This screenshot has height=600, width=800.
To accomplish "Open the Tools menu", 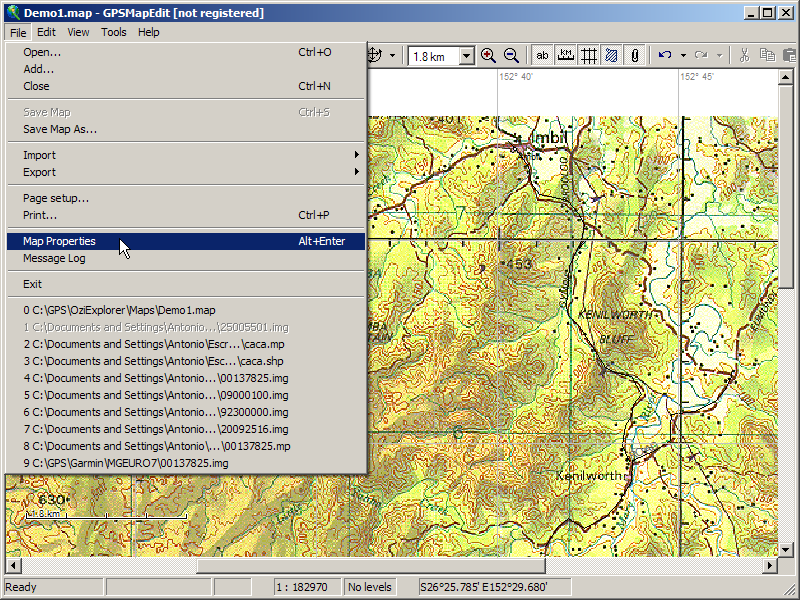I will click(114, 32).
